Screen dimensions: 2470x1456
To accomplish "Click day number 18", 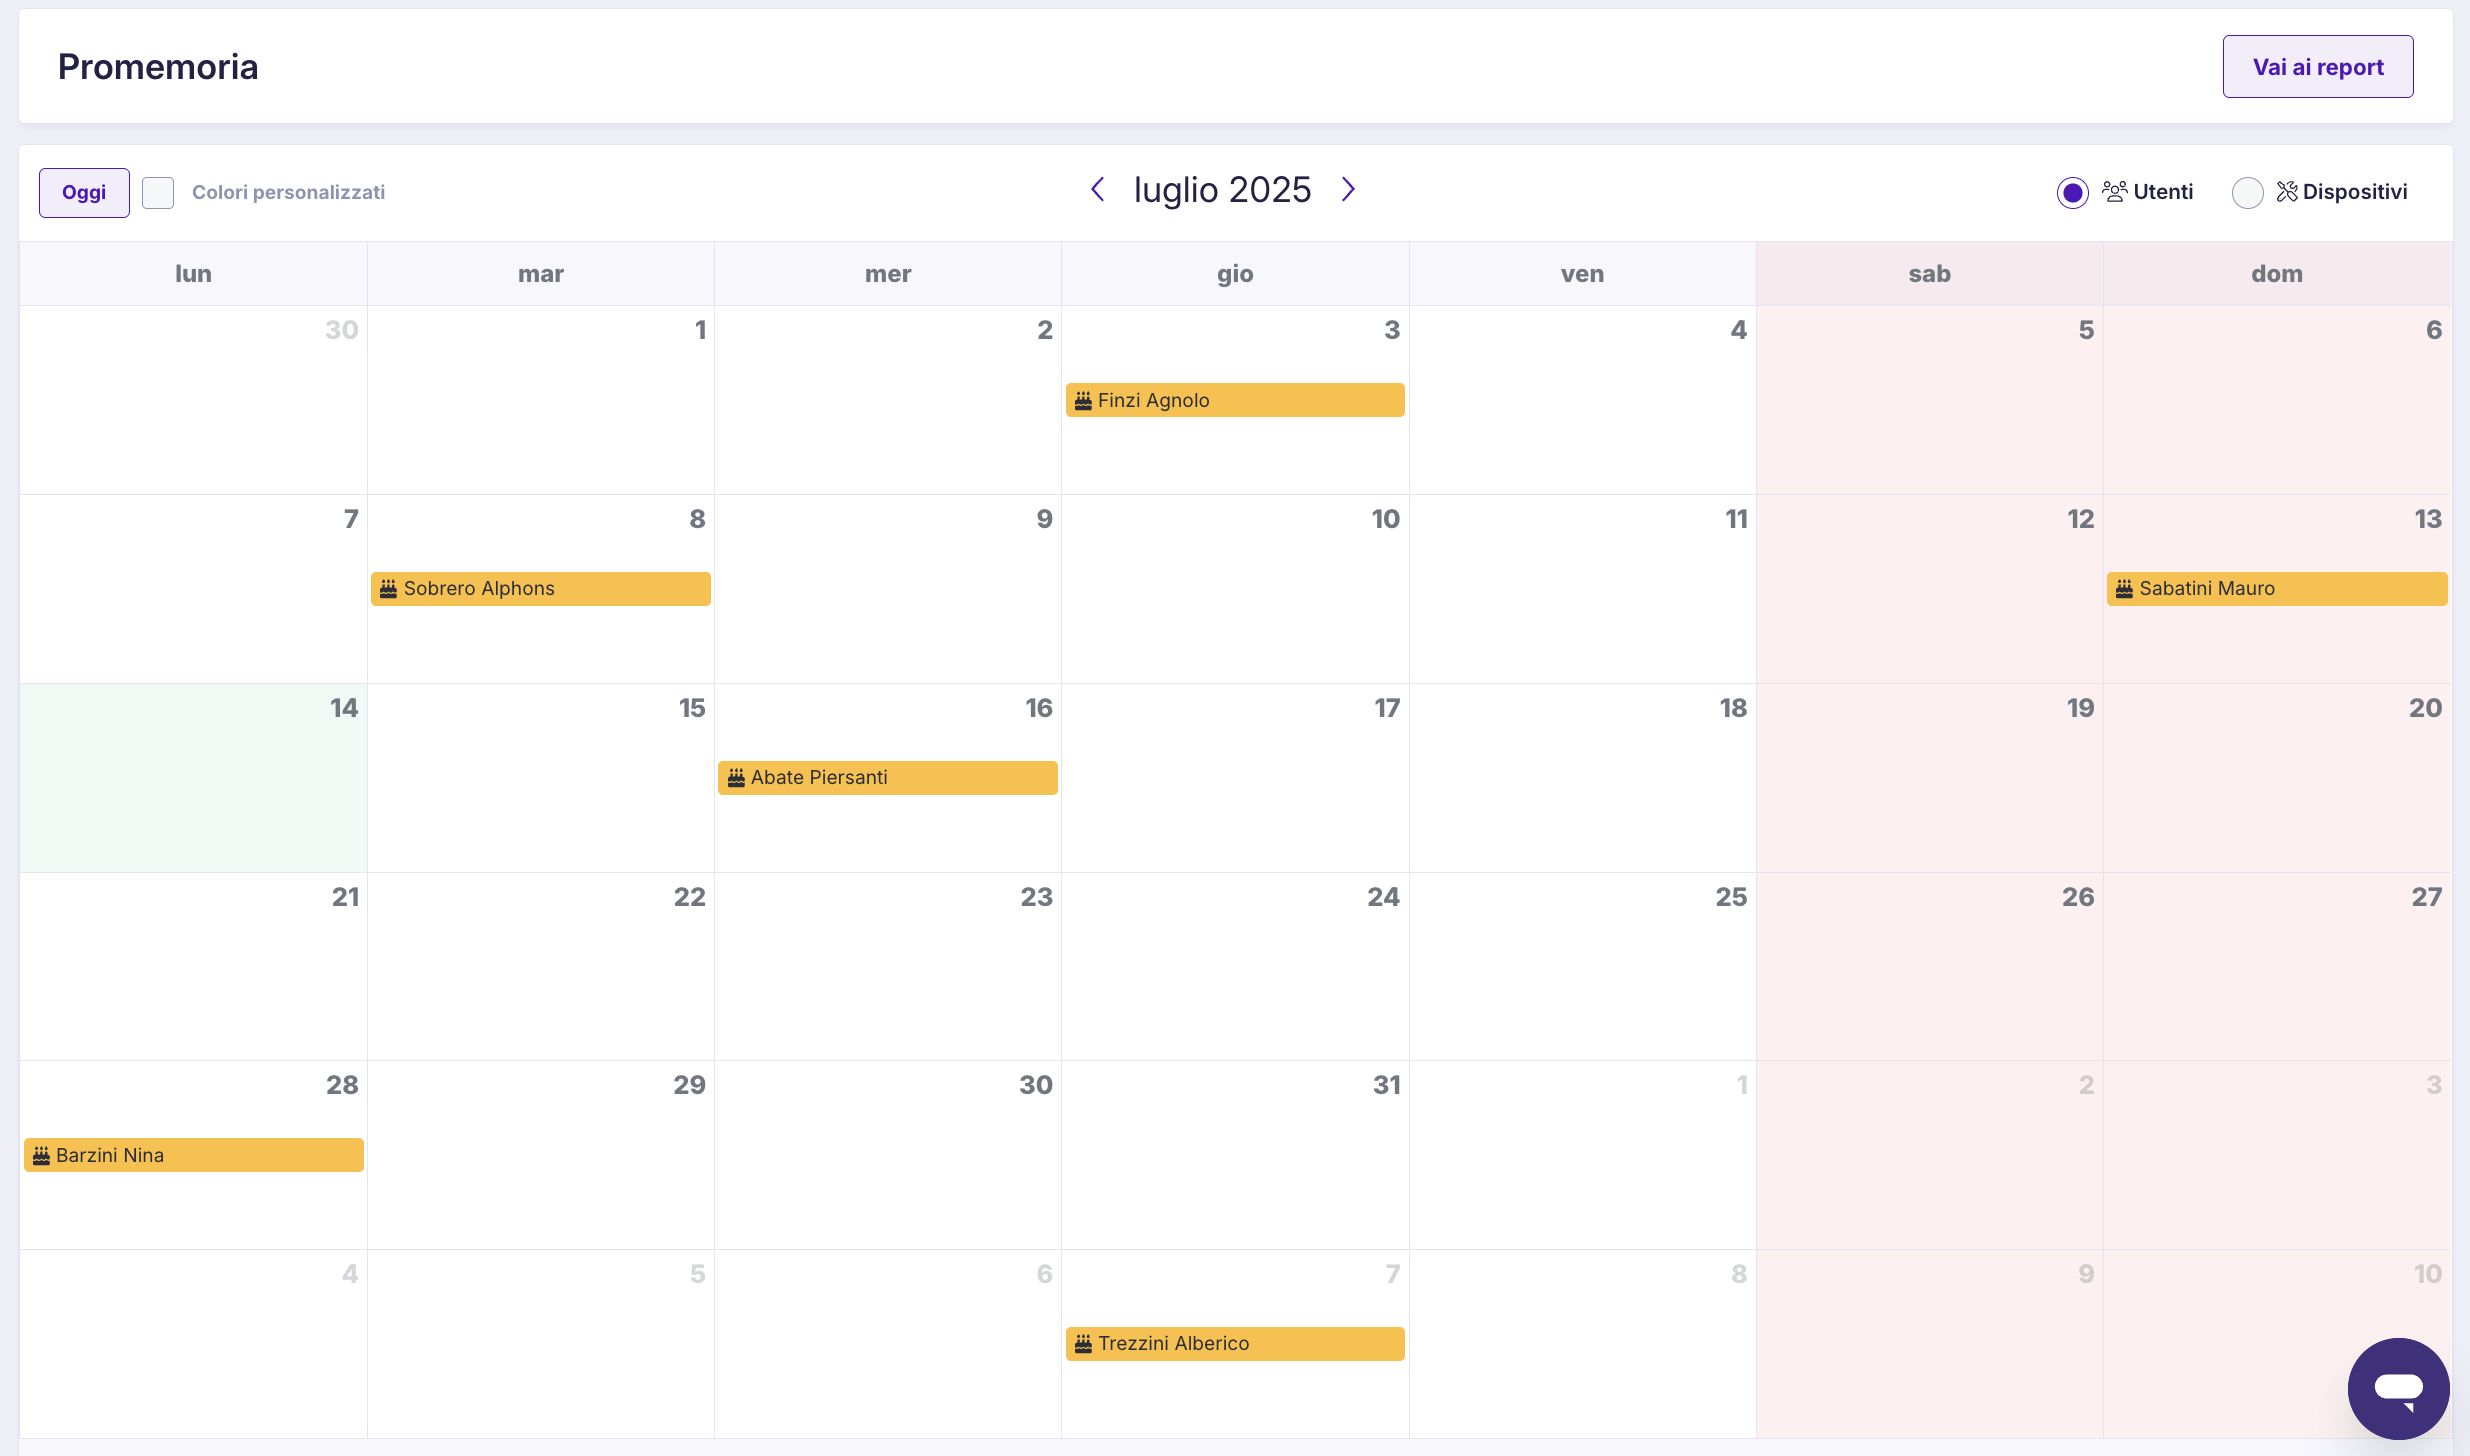I will coord(1733,708).
